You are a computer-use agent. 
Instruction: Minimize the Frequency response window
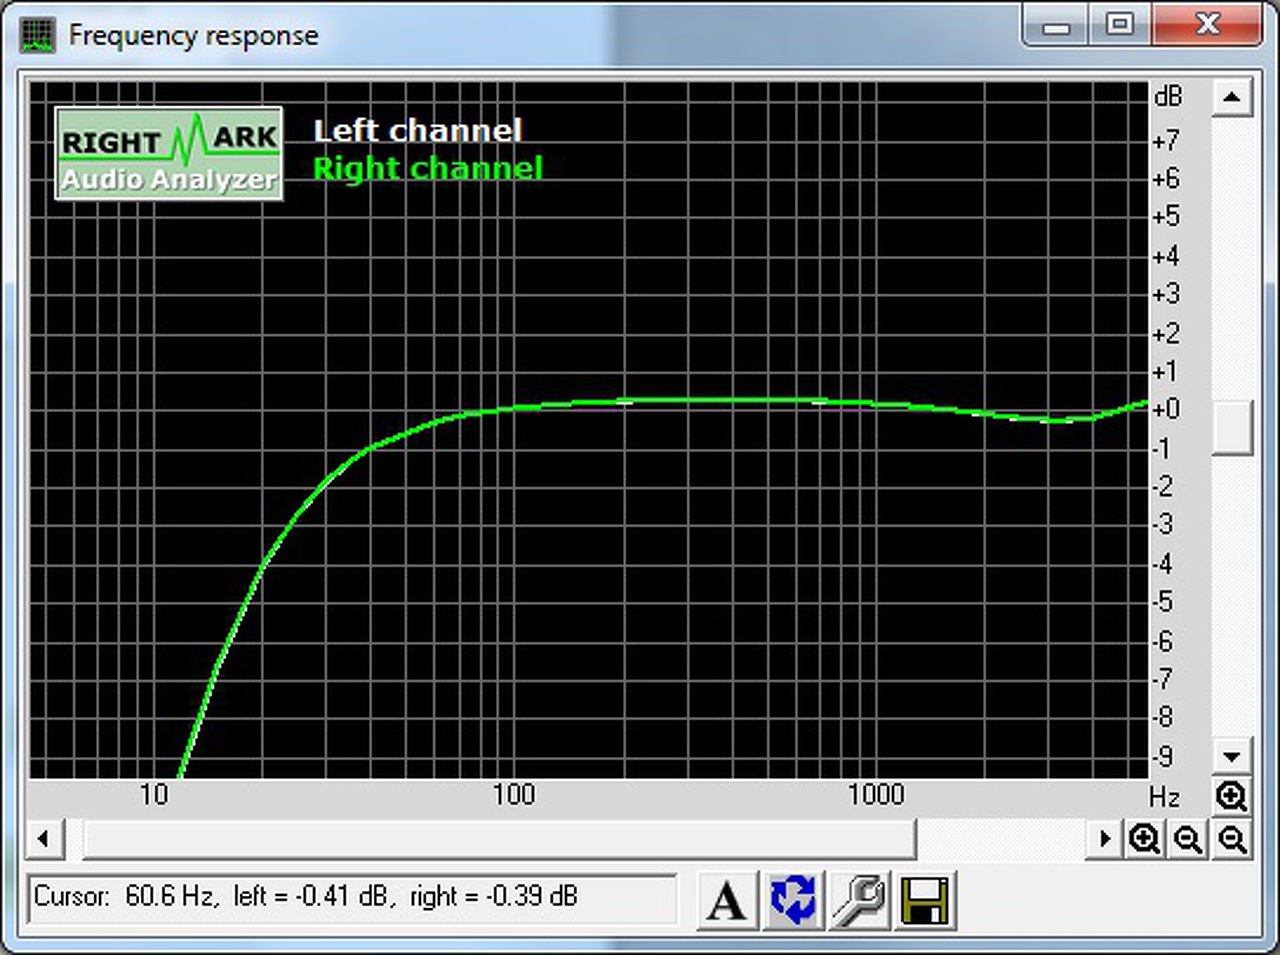point(1056,25)
